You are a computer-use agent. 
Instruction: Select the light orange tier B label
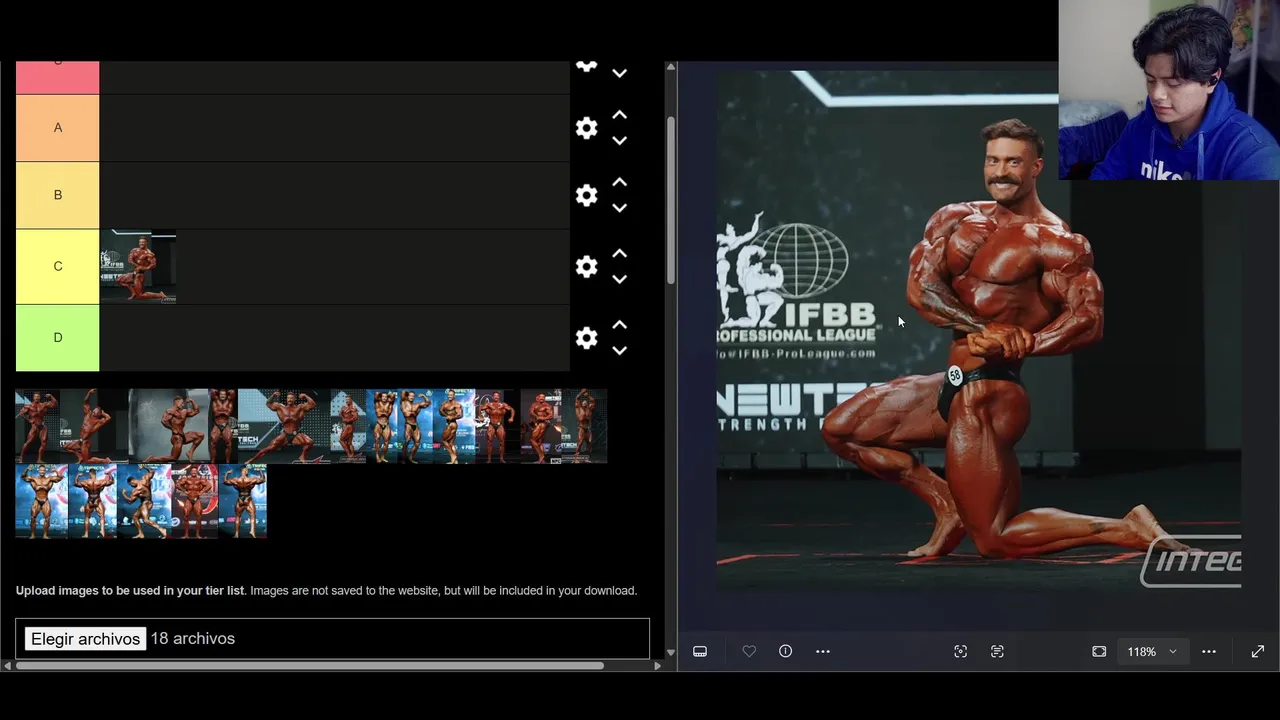pos(58,195)
